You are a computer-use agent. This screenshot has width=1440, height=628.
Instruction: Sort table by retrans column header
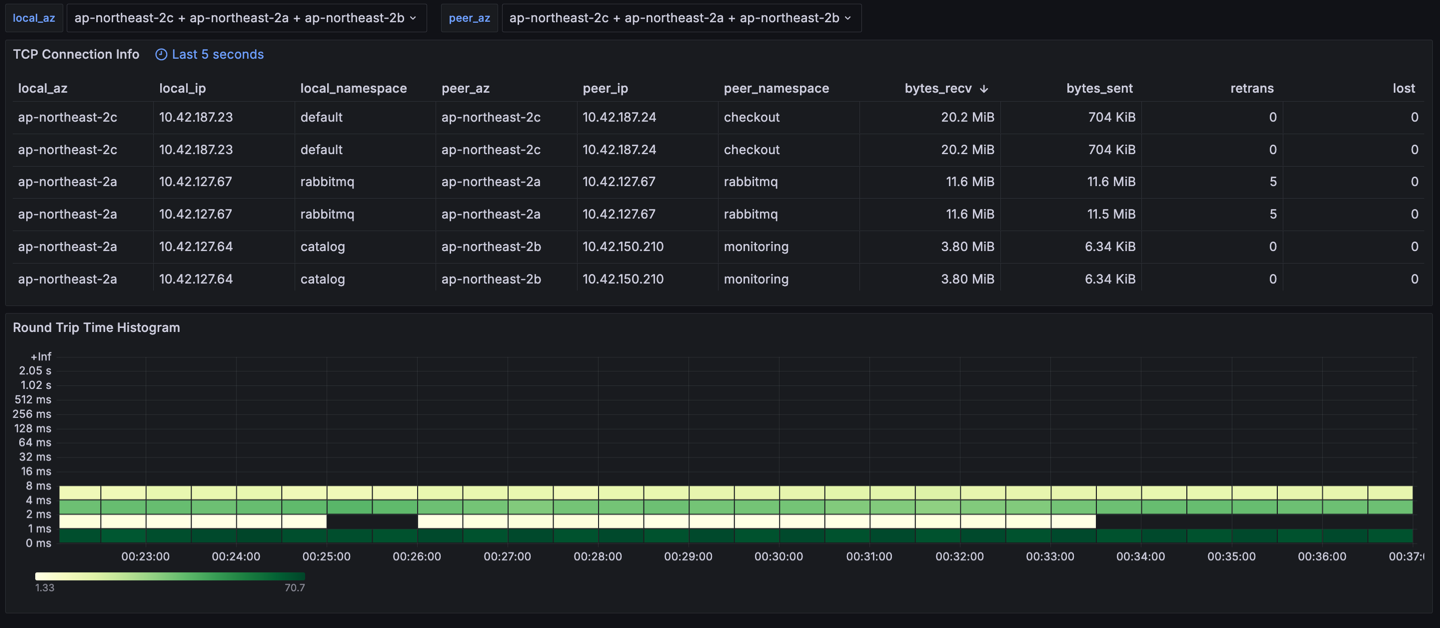point(1252,88)
